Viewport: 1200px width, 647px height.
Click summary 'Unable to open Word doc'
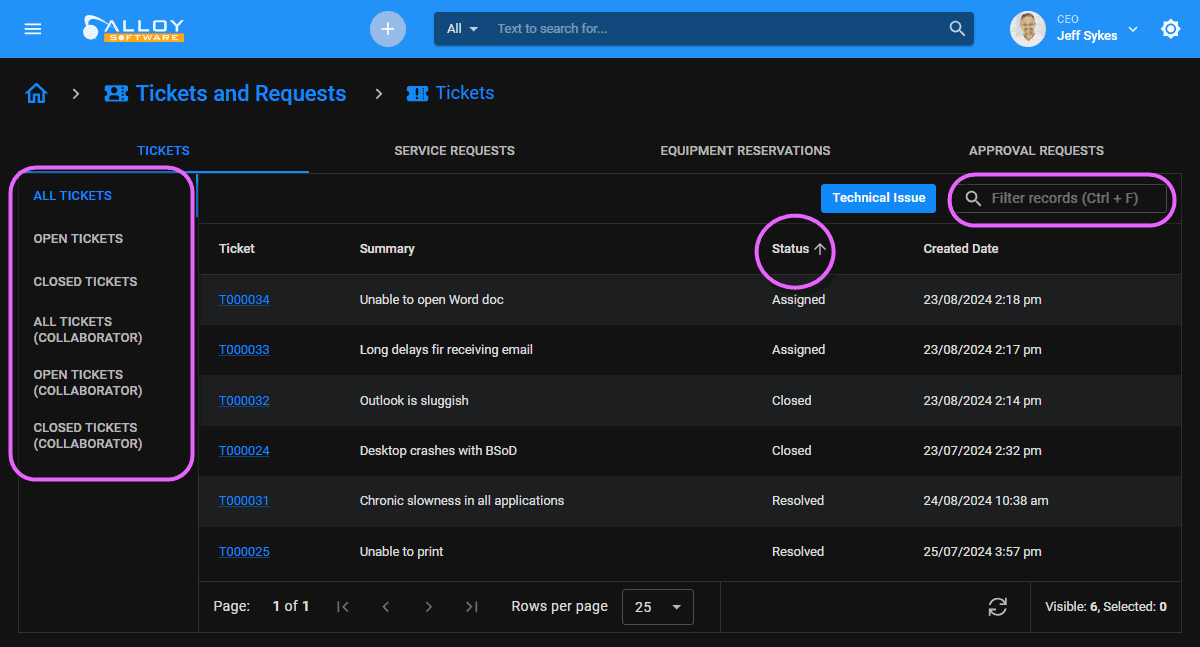(x=432, y=300)
